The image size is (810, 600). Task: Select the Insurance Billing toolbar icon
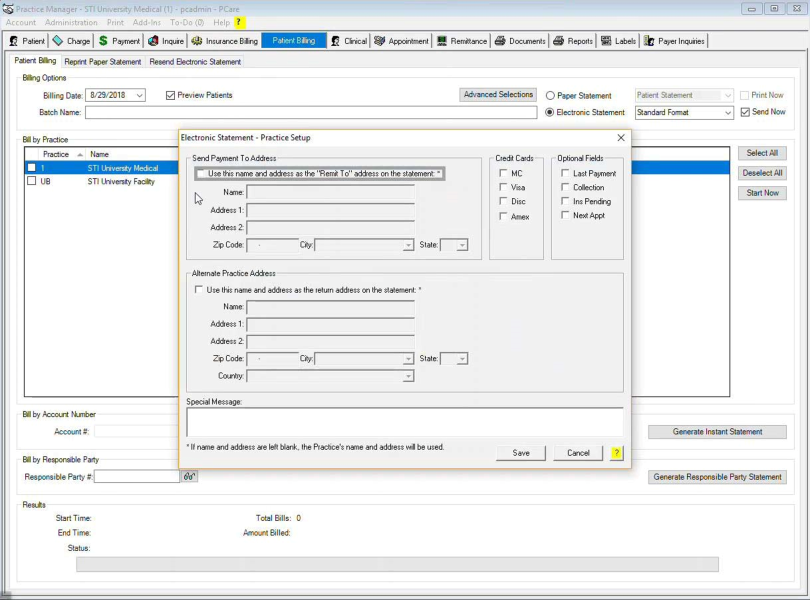(197, 41)
